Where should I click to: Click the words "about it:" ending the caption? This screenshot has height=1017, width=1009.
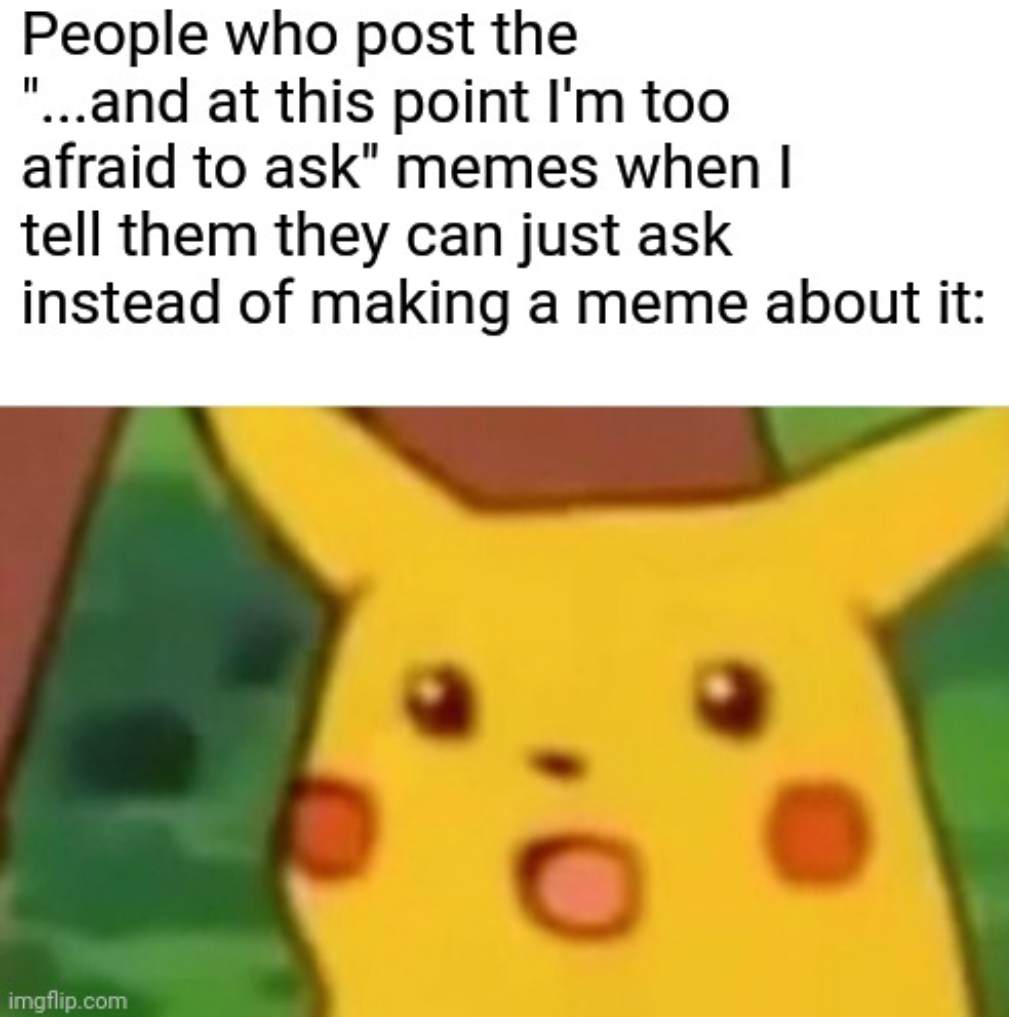[x=875, y=302]
